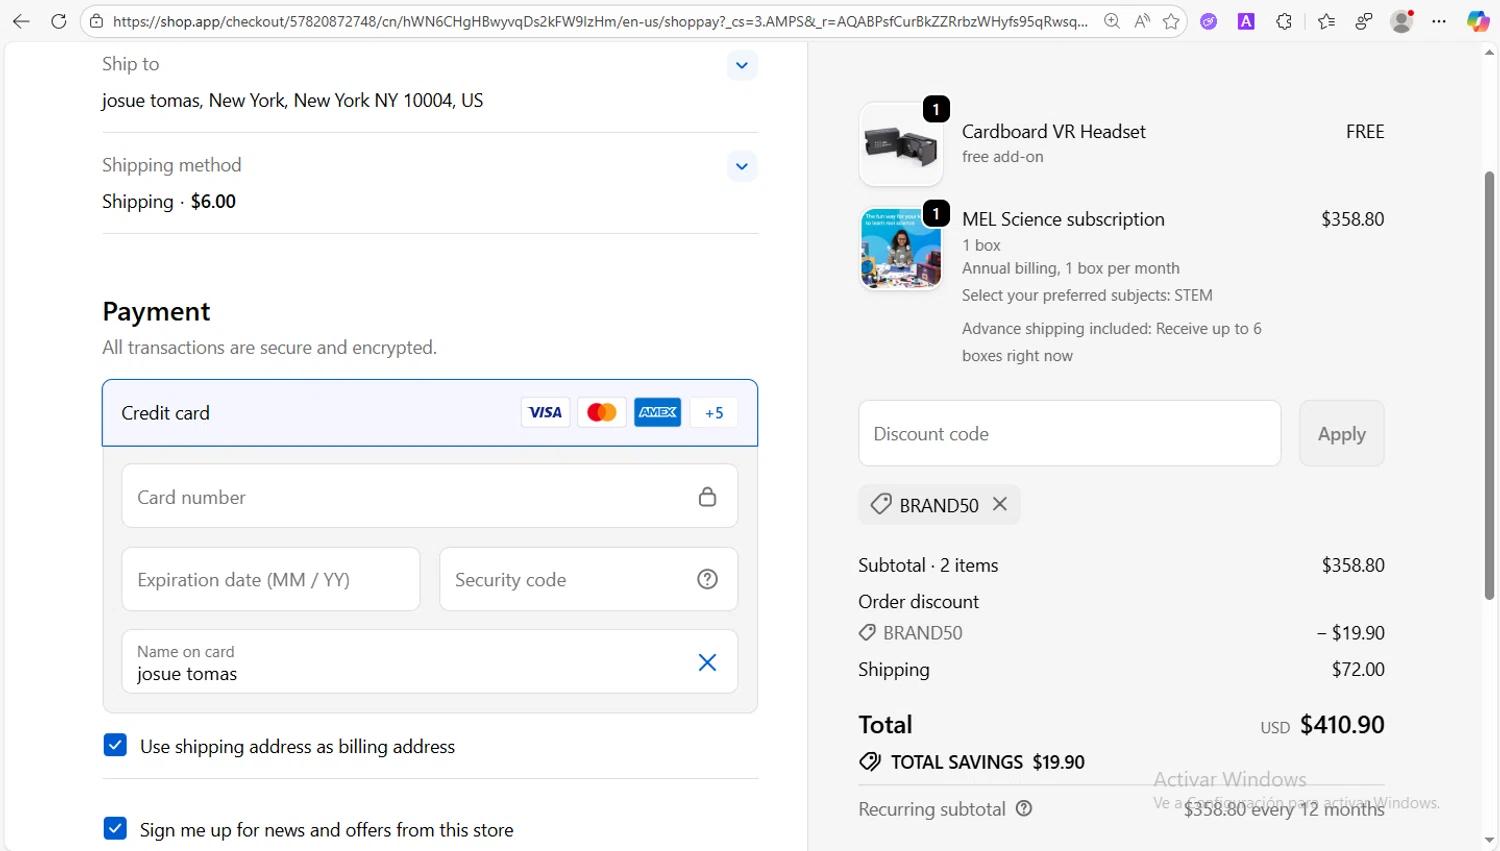This screenshot has height=851, width=1500.
Task: Open Copilot sidebar icon
Action: [1478, 21]
